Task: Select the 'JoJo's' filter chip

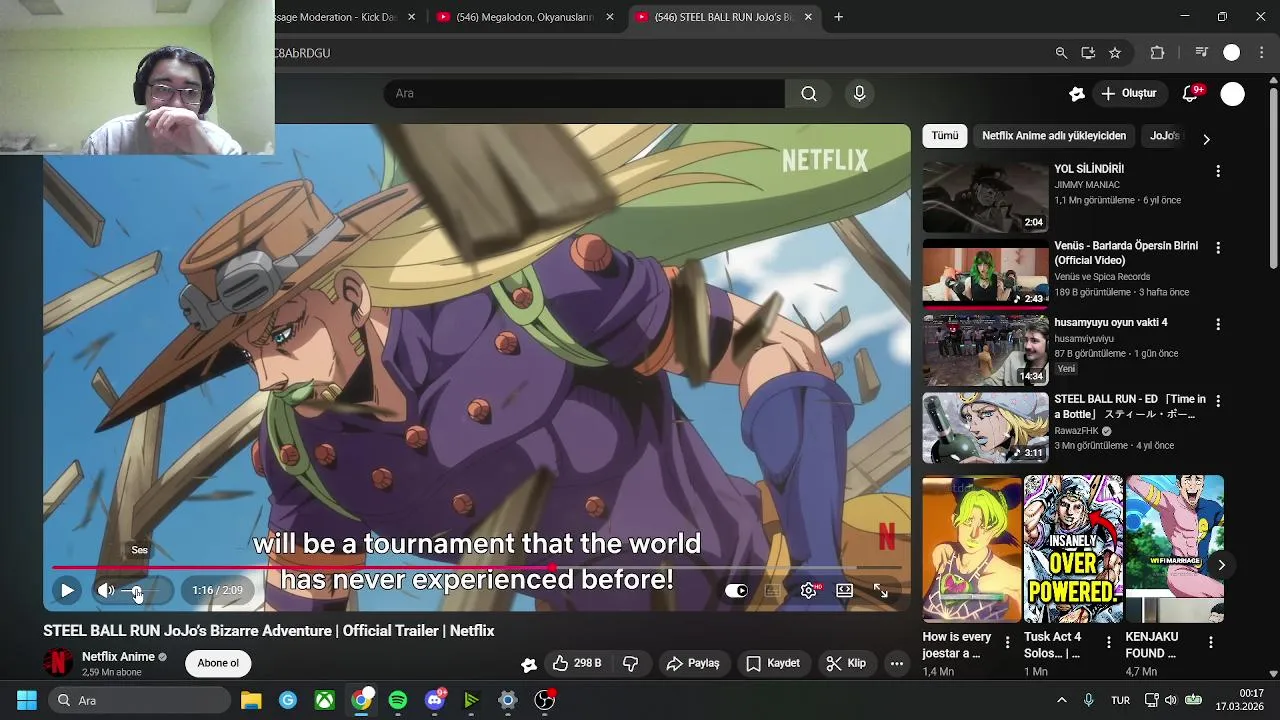Action: click(1165, 136)
